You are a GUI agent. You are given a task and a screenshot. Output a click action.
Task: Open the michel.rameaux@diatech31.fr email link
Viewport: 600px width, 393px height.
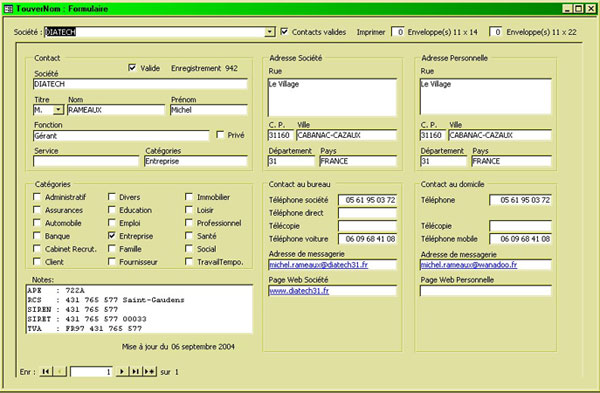click(318, 265)
